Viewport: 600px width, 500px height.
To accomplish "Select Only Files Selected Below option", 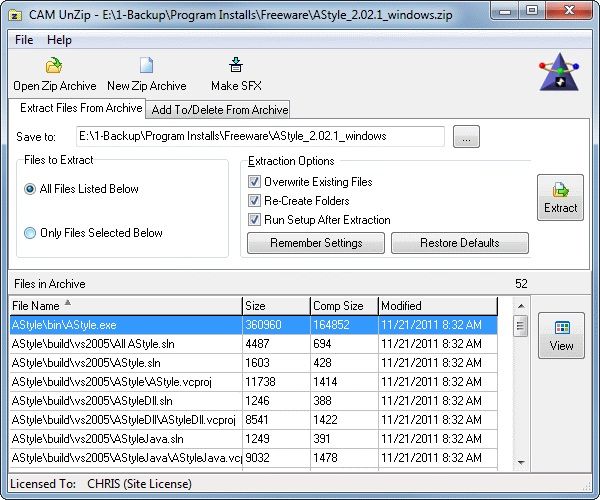I will (30, 233).
